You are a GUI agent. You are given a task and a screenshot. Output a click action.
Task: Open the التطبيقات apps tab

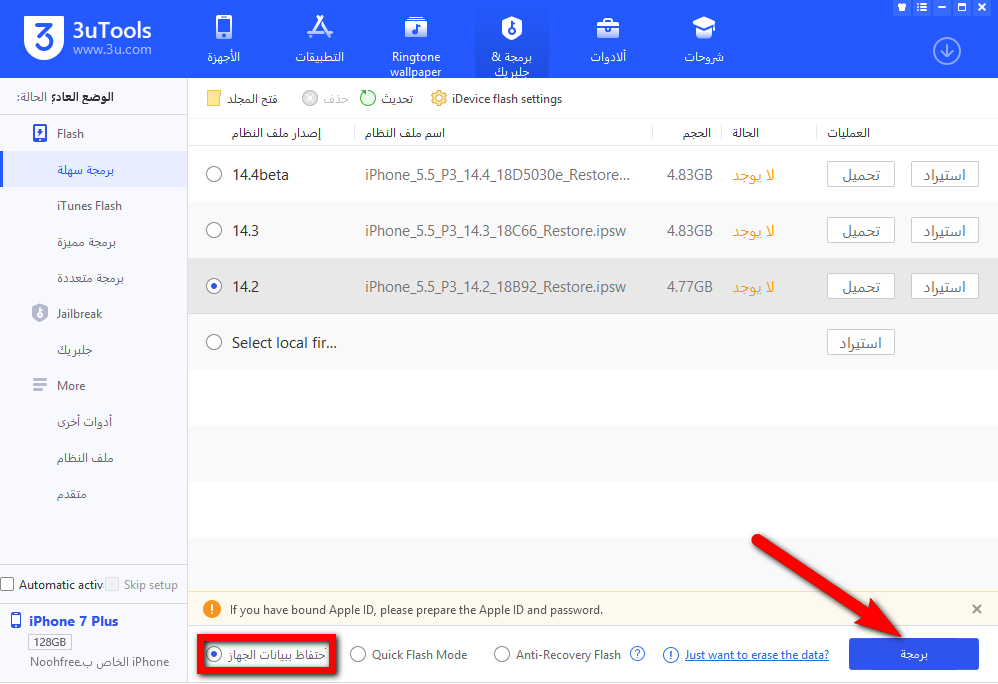[320, 39]
